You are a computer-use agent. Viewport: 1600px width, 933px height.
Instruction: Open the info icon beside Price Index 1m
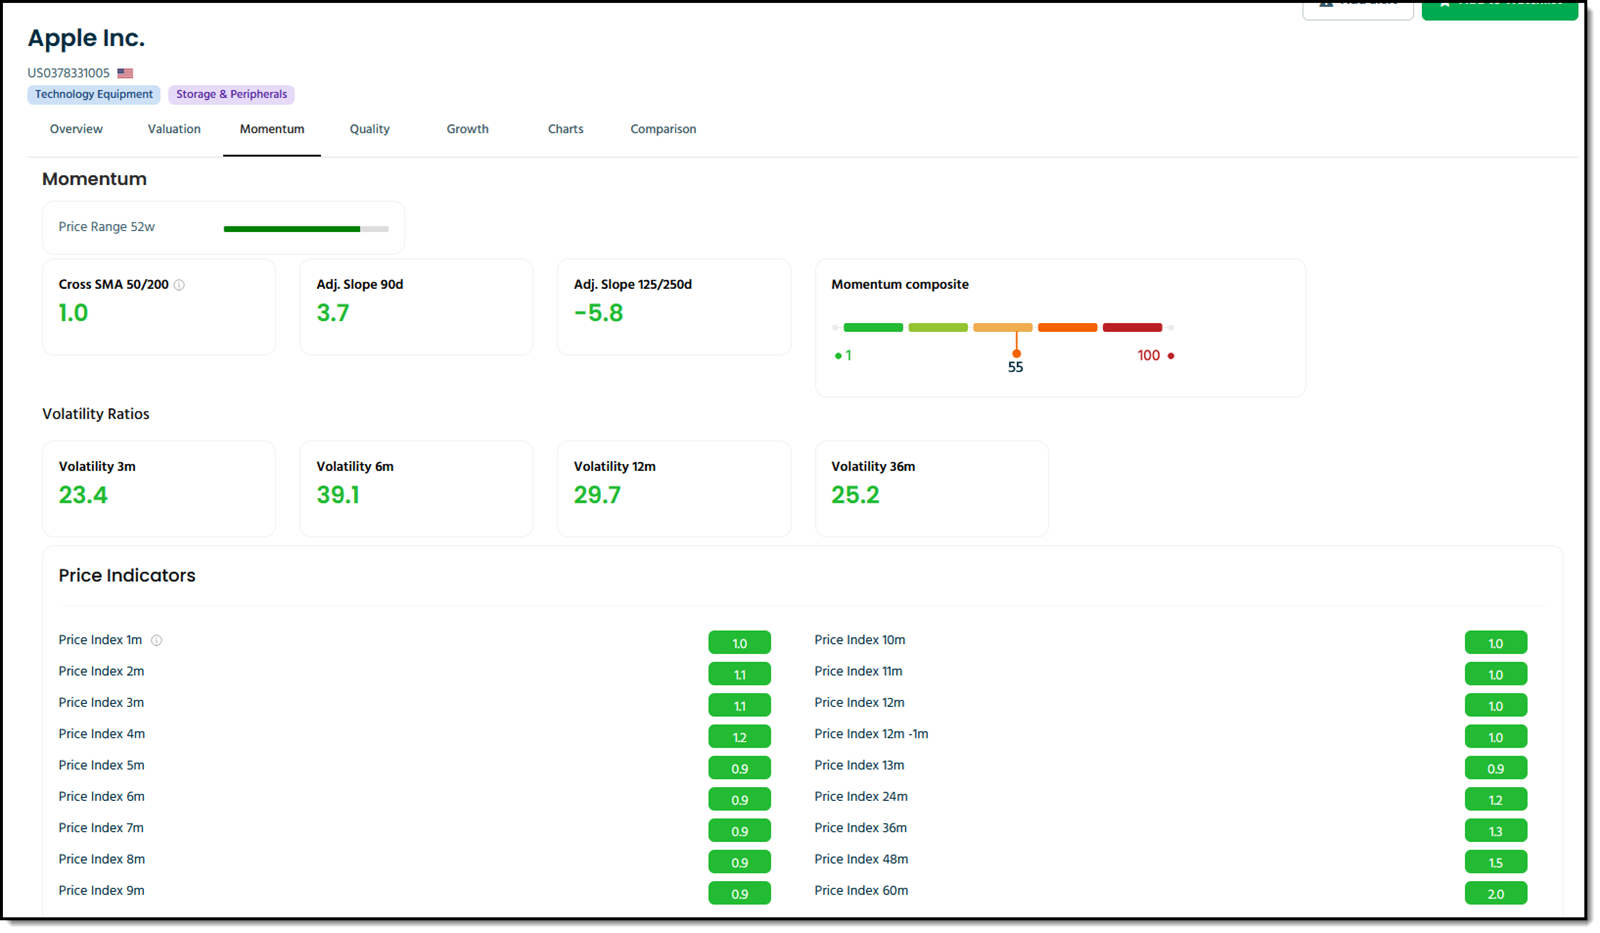coord(156,640)
